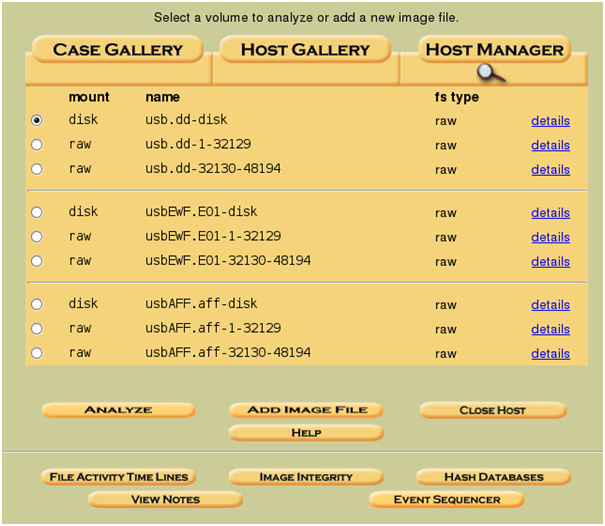Click the name text usb.dd-disk
This screenshot has height=526, width=605.
click(186, 120)
